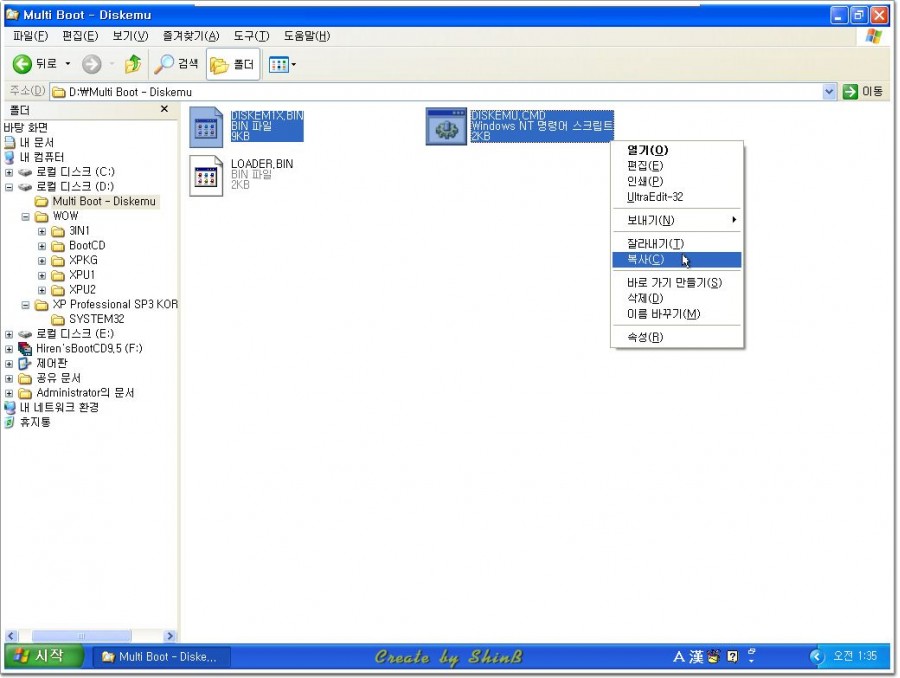Expand the BootCD folder node
The image size is (900, 678).
[x=42, y=246]
